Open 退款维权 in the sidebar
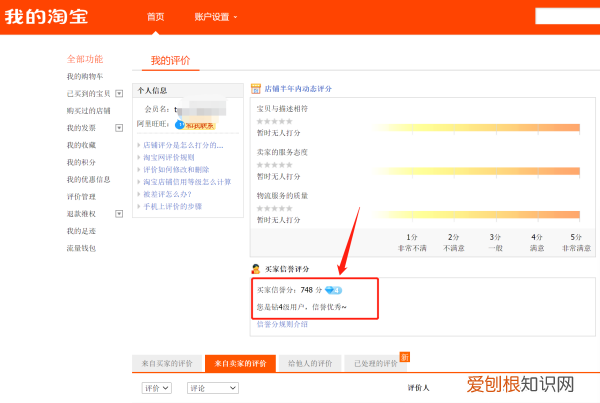Screen dimensions: 600x403 pyautogui.click(x=81, y=214)
